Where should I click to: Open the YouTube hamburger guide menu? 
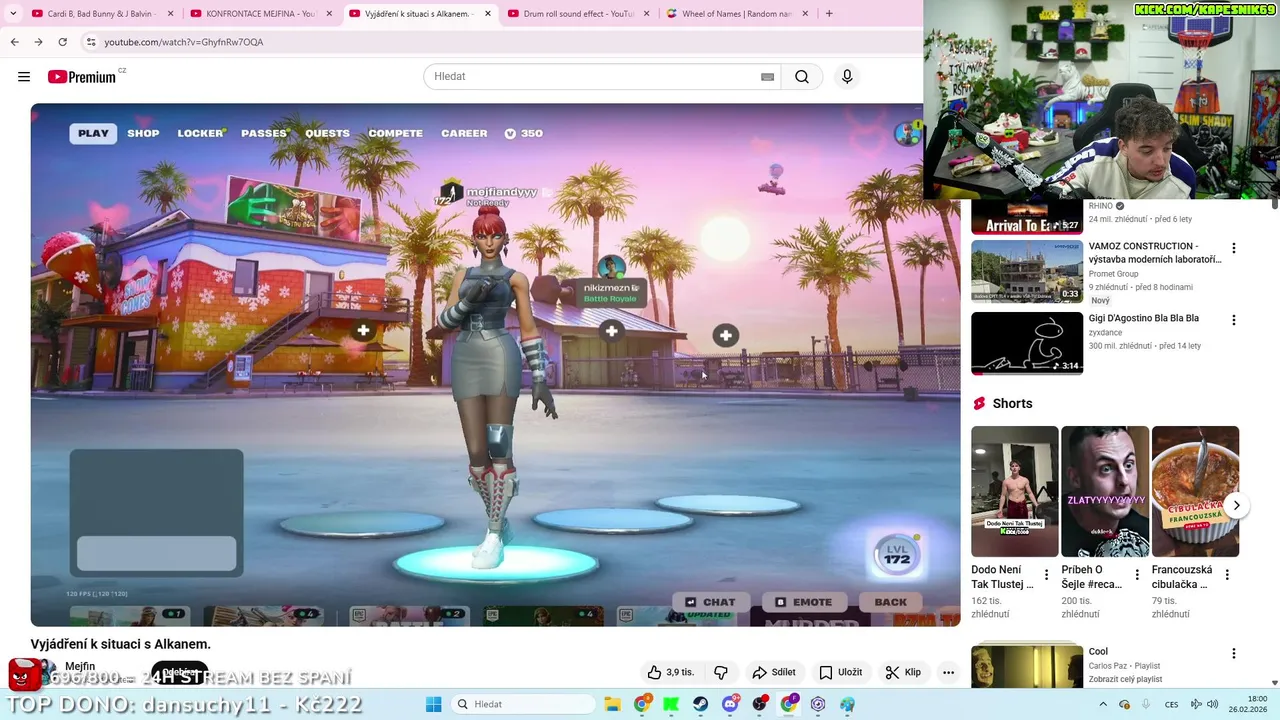(24, 77)
